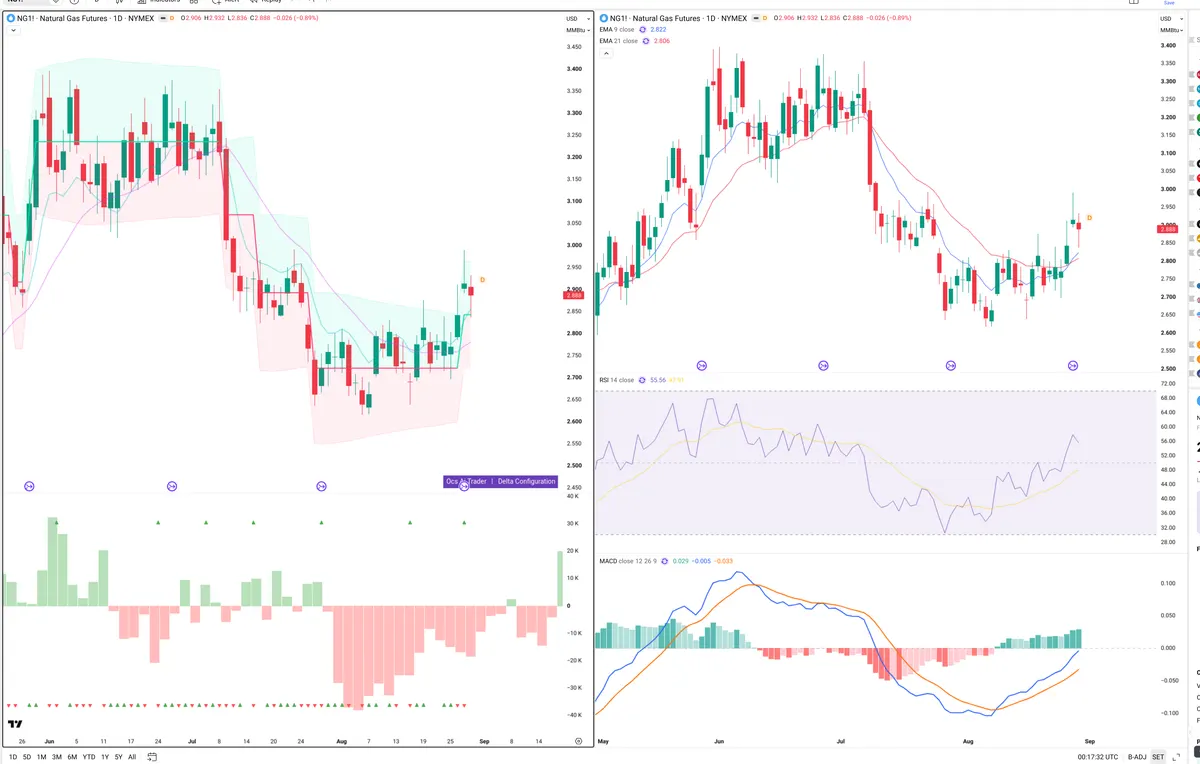Screen dimensions: 1200x764
Task: Click the September contract-roll marker on right chart
Action: pyautogui.click(x=1073, y=366)
